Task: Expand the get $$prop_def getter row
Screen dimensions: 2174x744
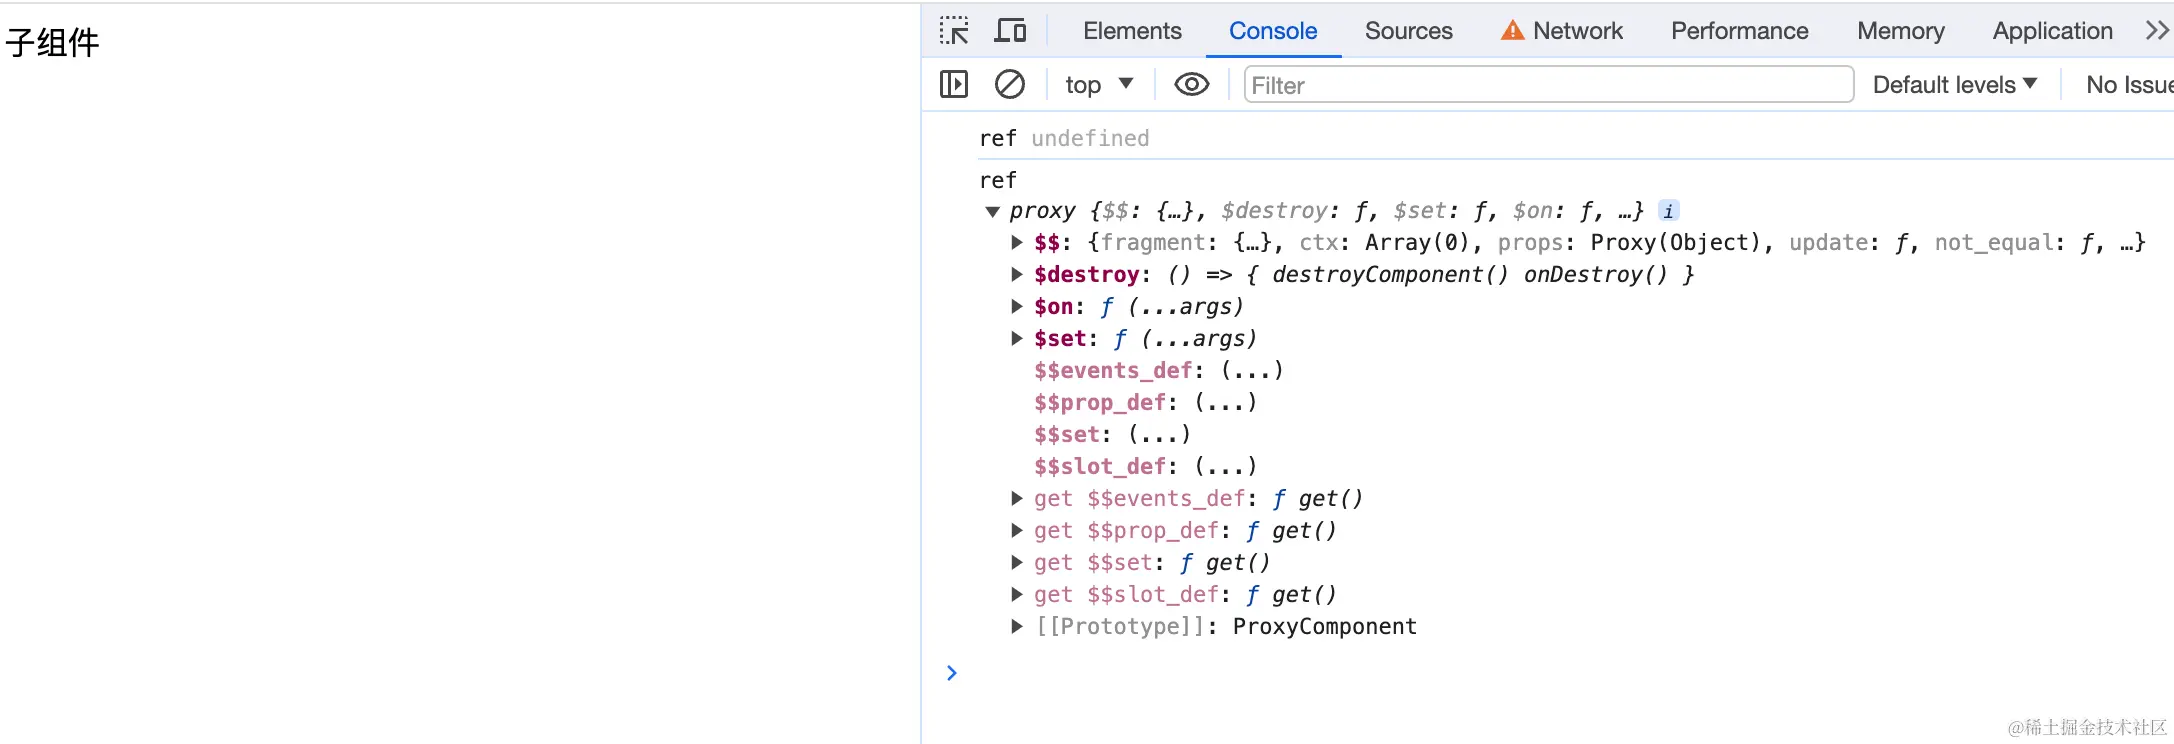Action: coord(1017,531)
